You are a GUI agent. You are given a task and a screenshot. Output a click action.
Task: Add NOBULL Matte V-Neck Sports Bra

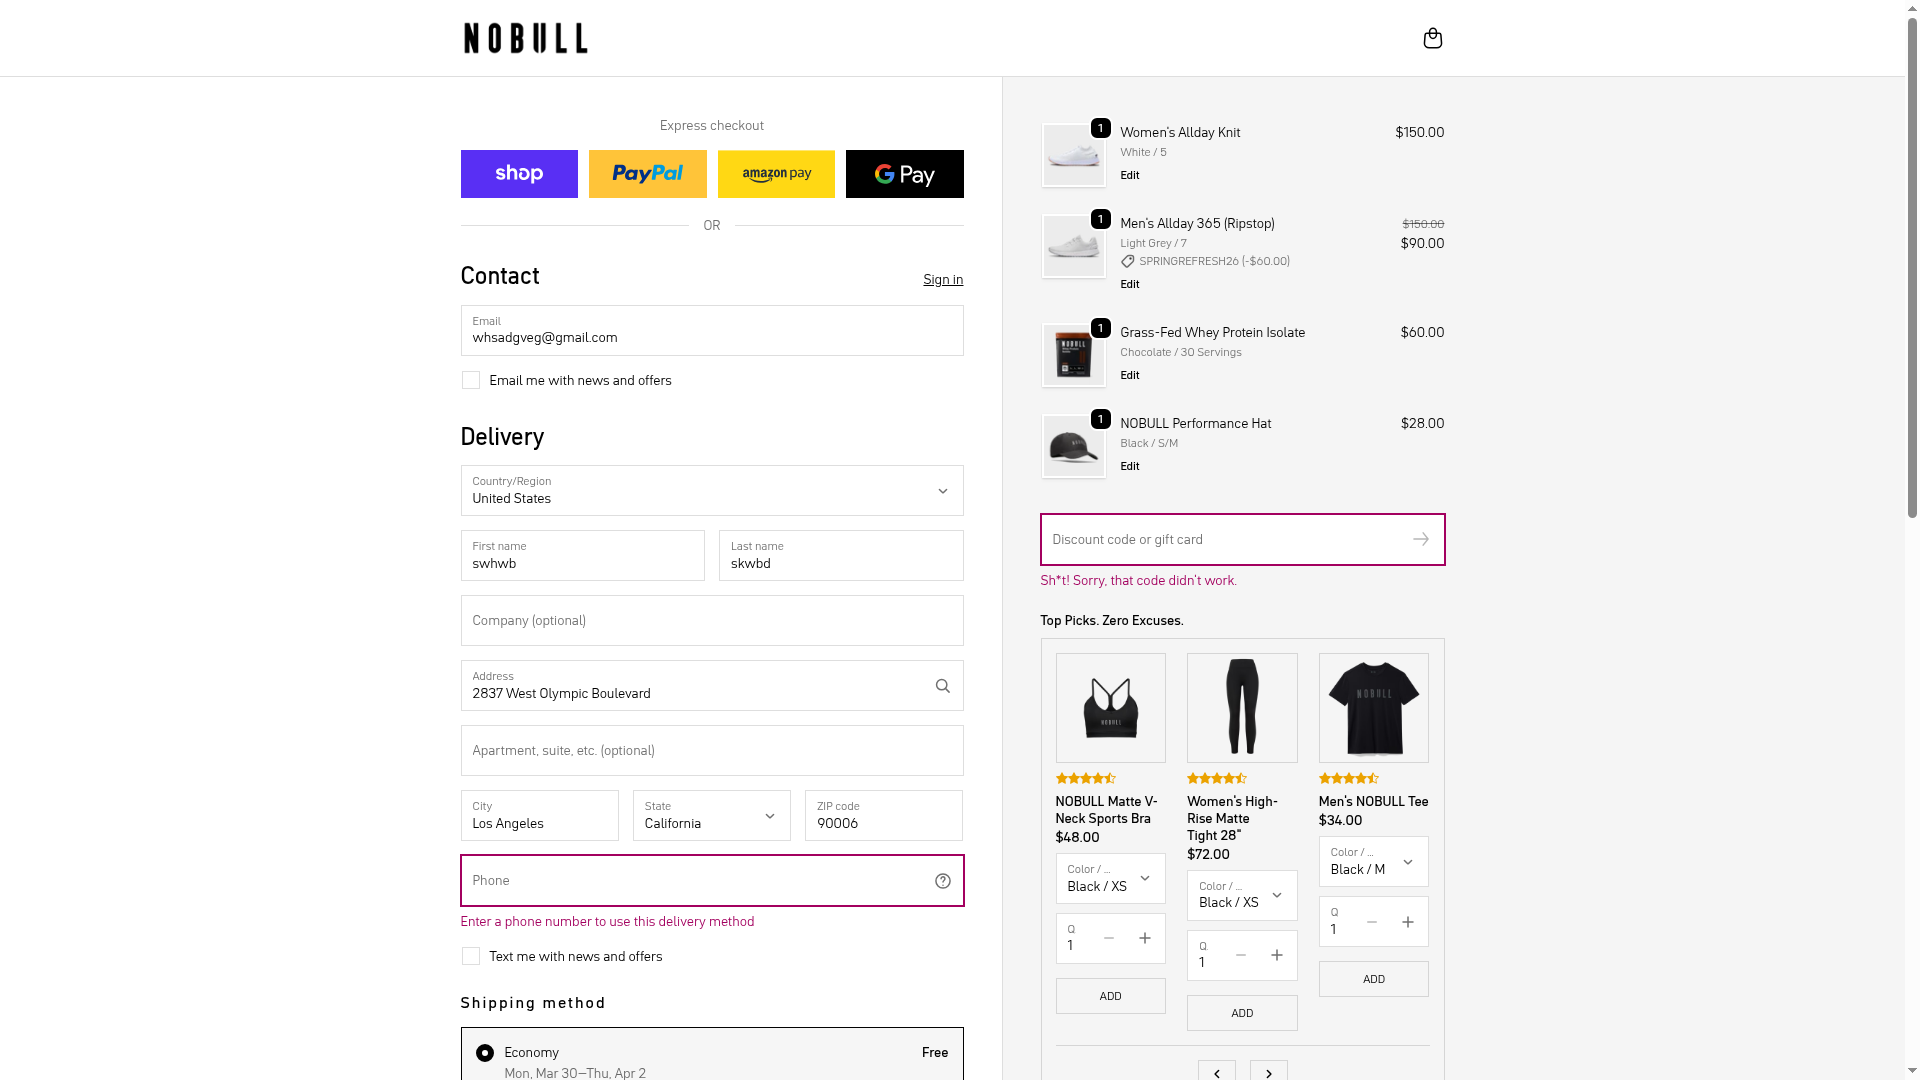click(1110, 996)
